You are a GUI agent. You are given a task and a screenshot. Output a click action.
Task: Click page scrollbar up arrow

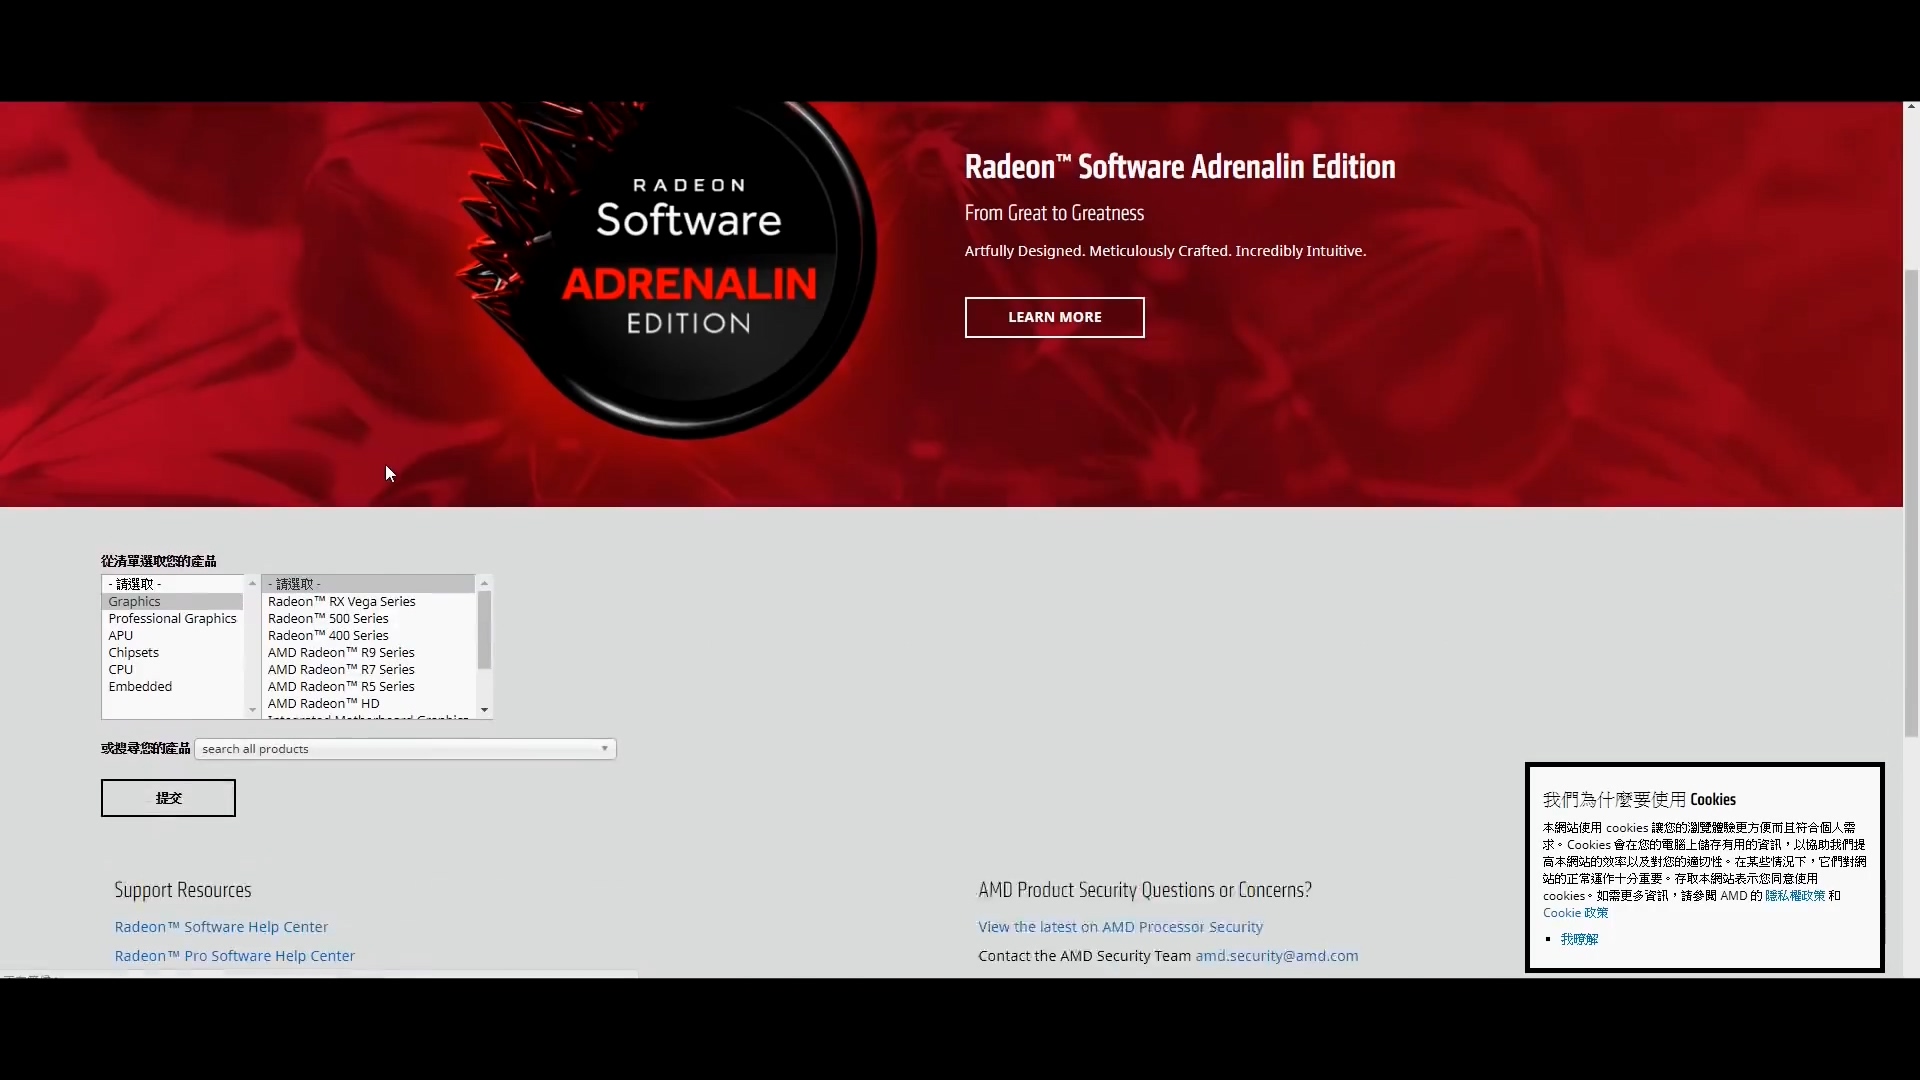(x=1911, y=106)
